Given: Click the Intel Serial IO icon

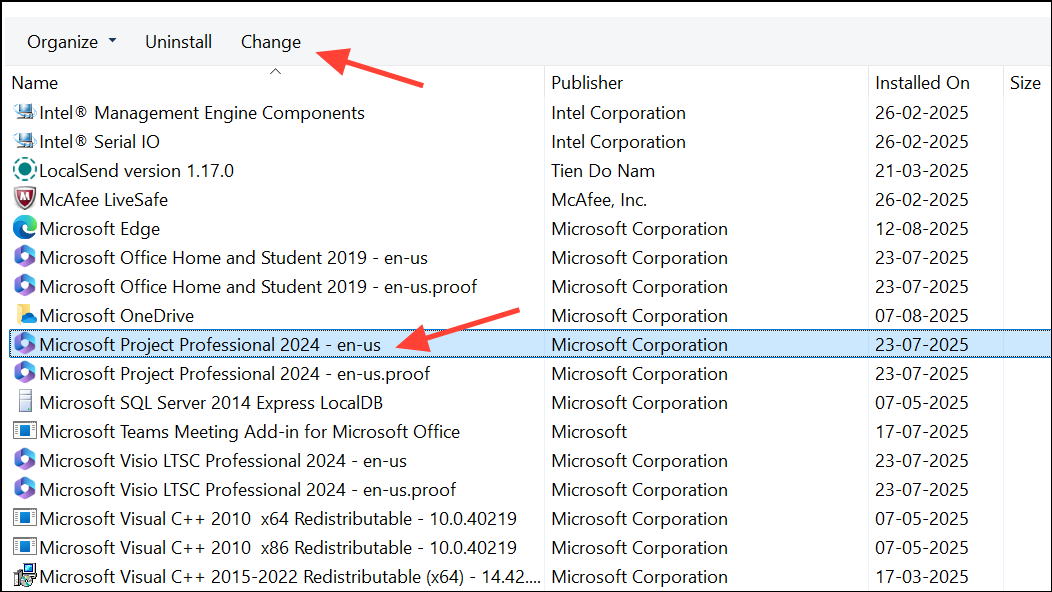Looking at the screenshot, I should pyautogui.click(x=24, y=141).
